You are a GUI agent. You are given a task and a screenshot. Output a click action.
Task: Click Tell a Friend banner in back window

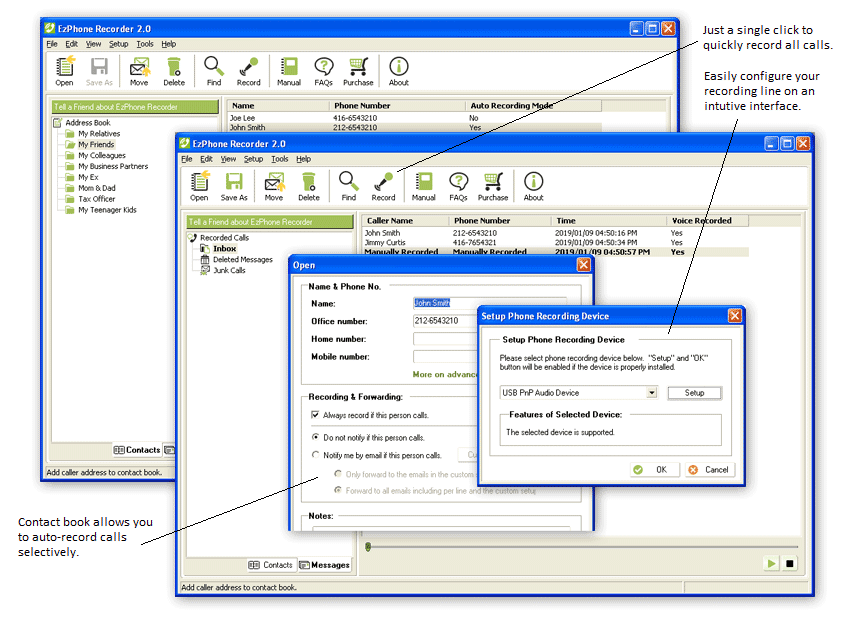click(135, 106)
